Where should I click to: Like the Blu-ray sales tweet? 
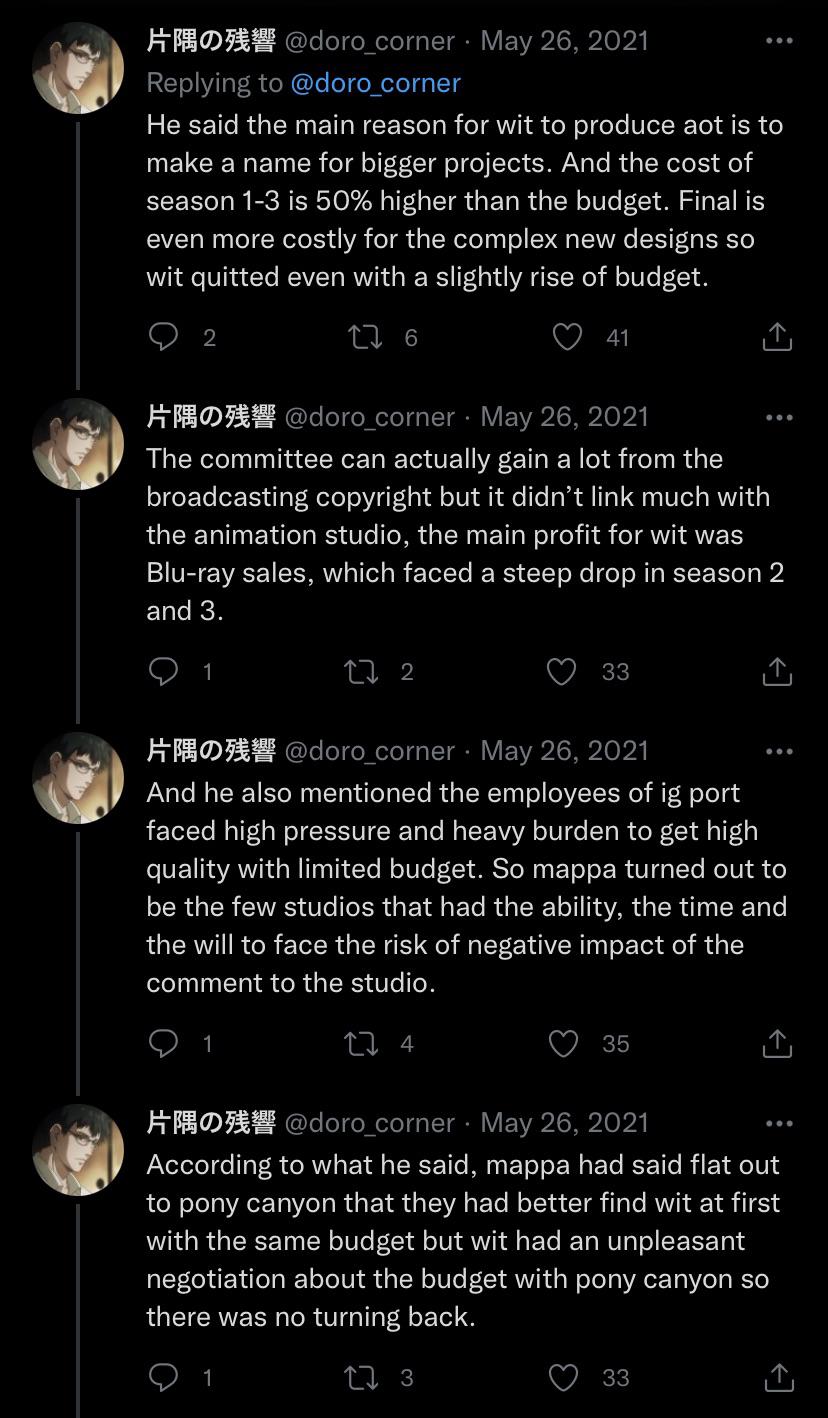coord(562,671)
